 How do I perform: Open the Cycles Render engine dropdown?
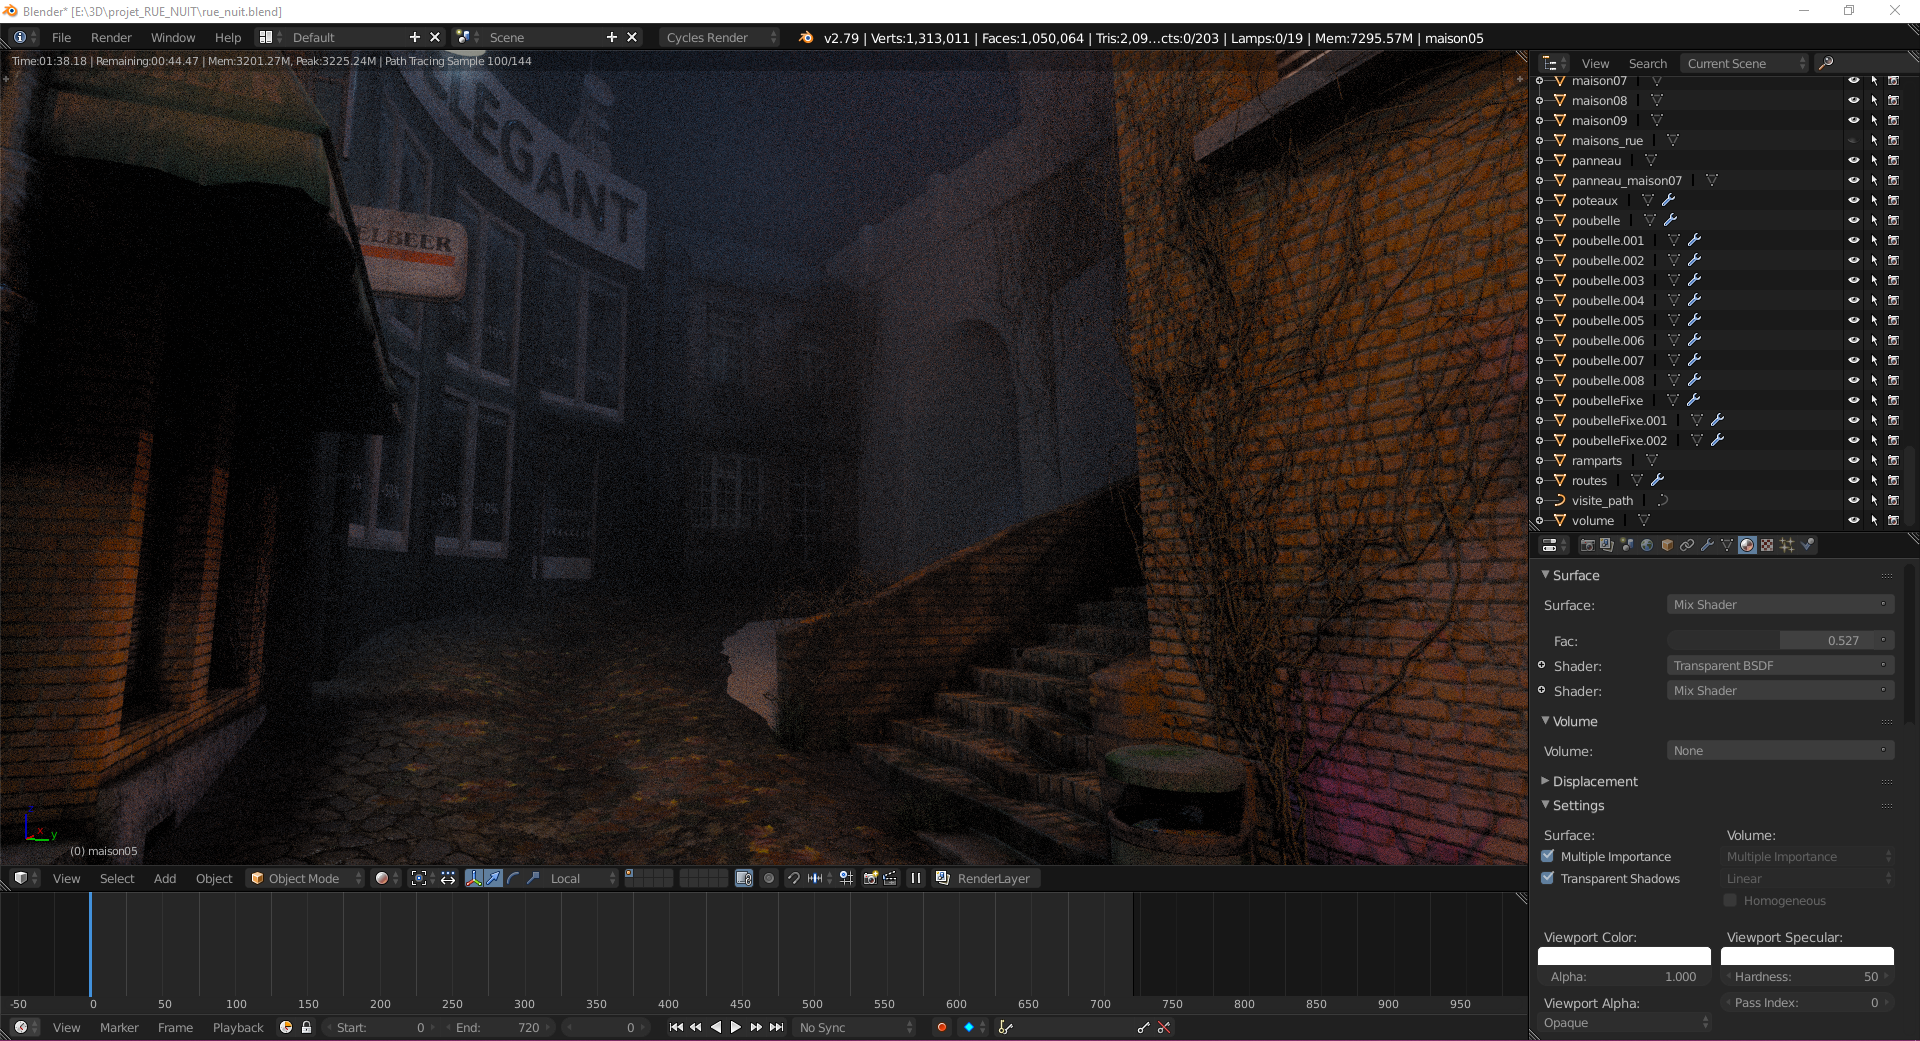click(718, 38)
